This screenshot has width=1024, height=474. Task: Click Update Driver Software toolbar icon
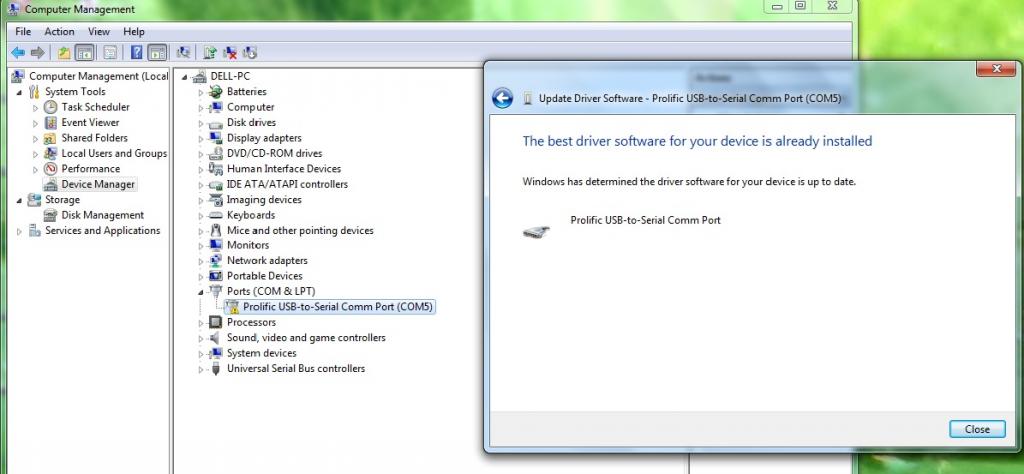pos(210,52)
